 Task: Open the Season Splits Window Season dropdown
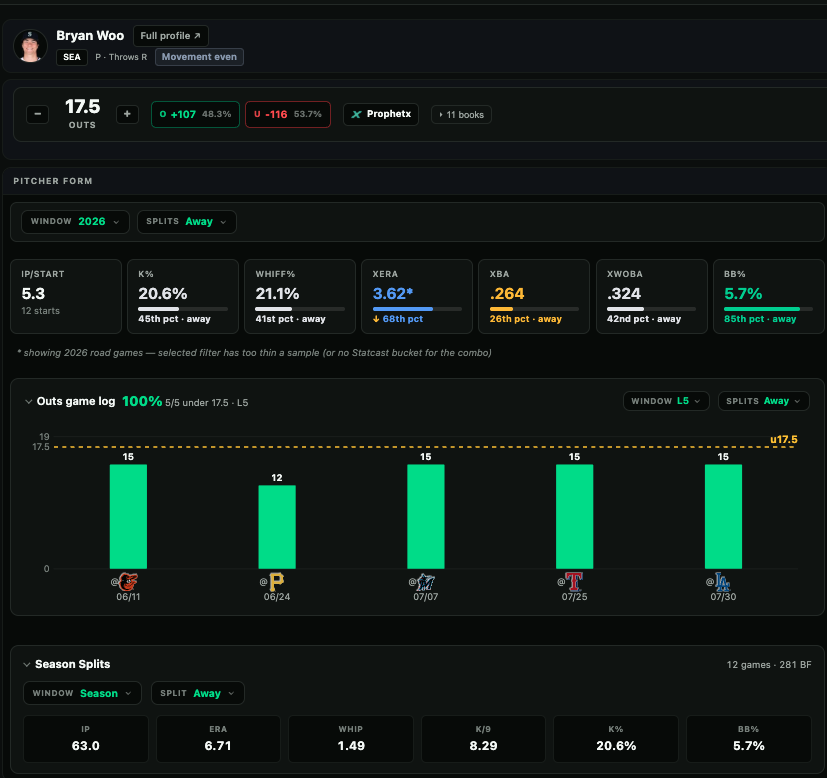[82, 693]
